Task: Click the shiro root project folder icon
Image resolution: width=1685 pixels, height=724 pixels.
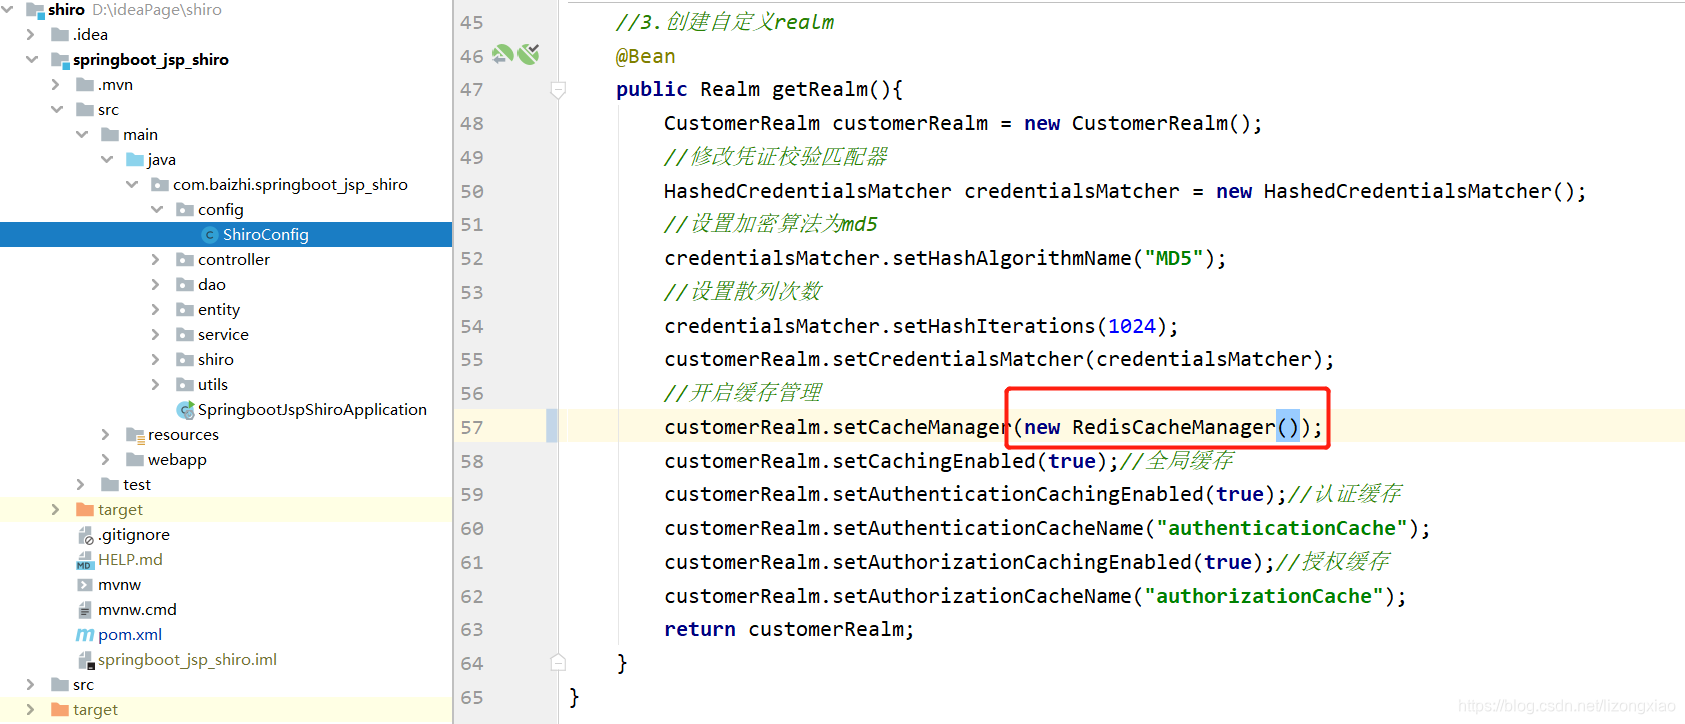Action: tap(35, 10)
